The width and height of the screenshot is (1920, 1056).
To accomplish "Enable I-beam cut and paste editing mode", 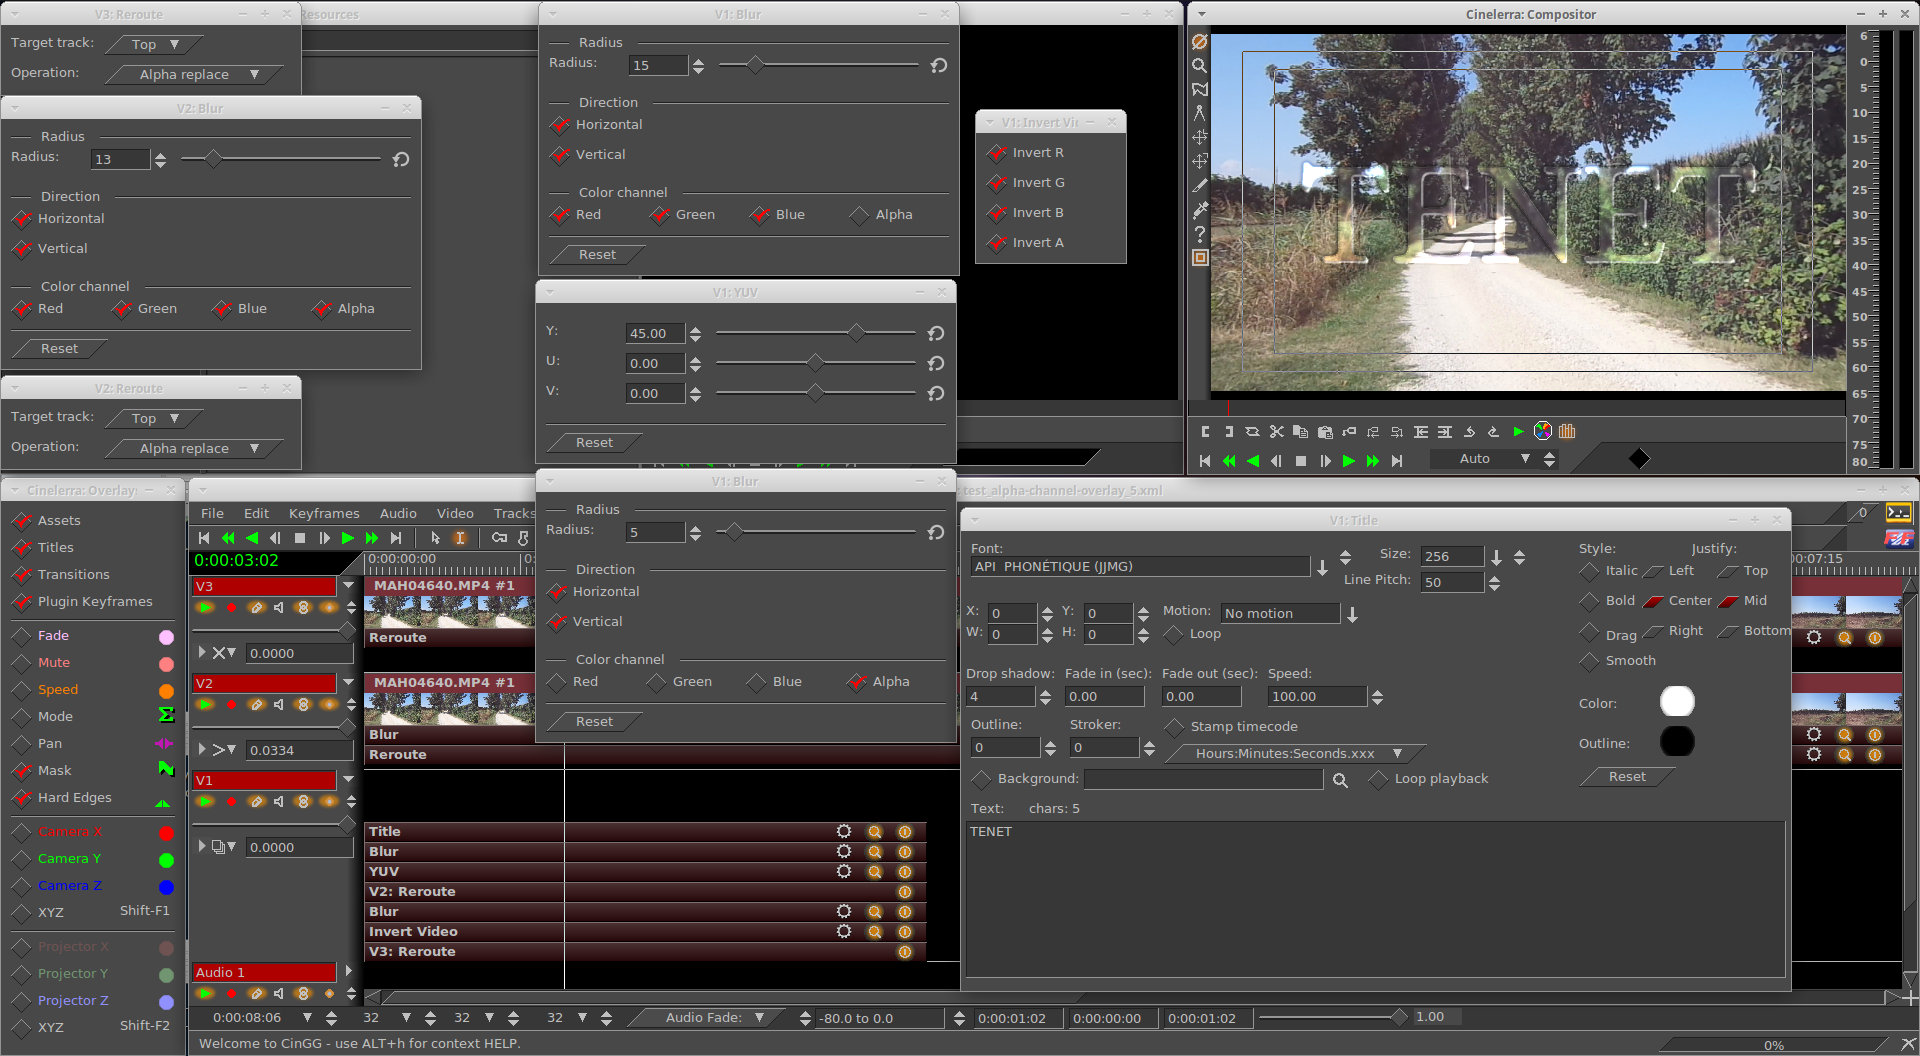I will [460, 538].
